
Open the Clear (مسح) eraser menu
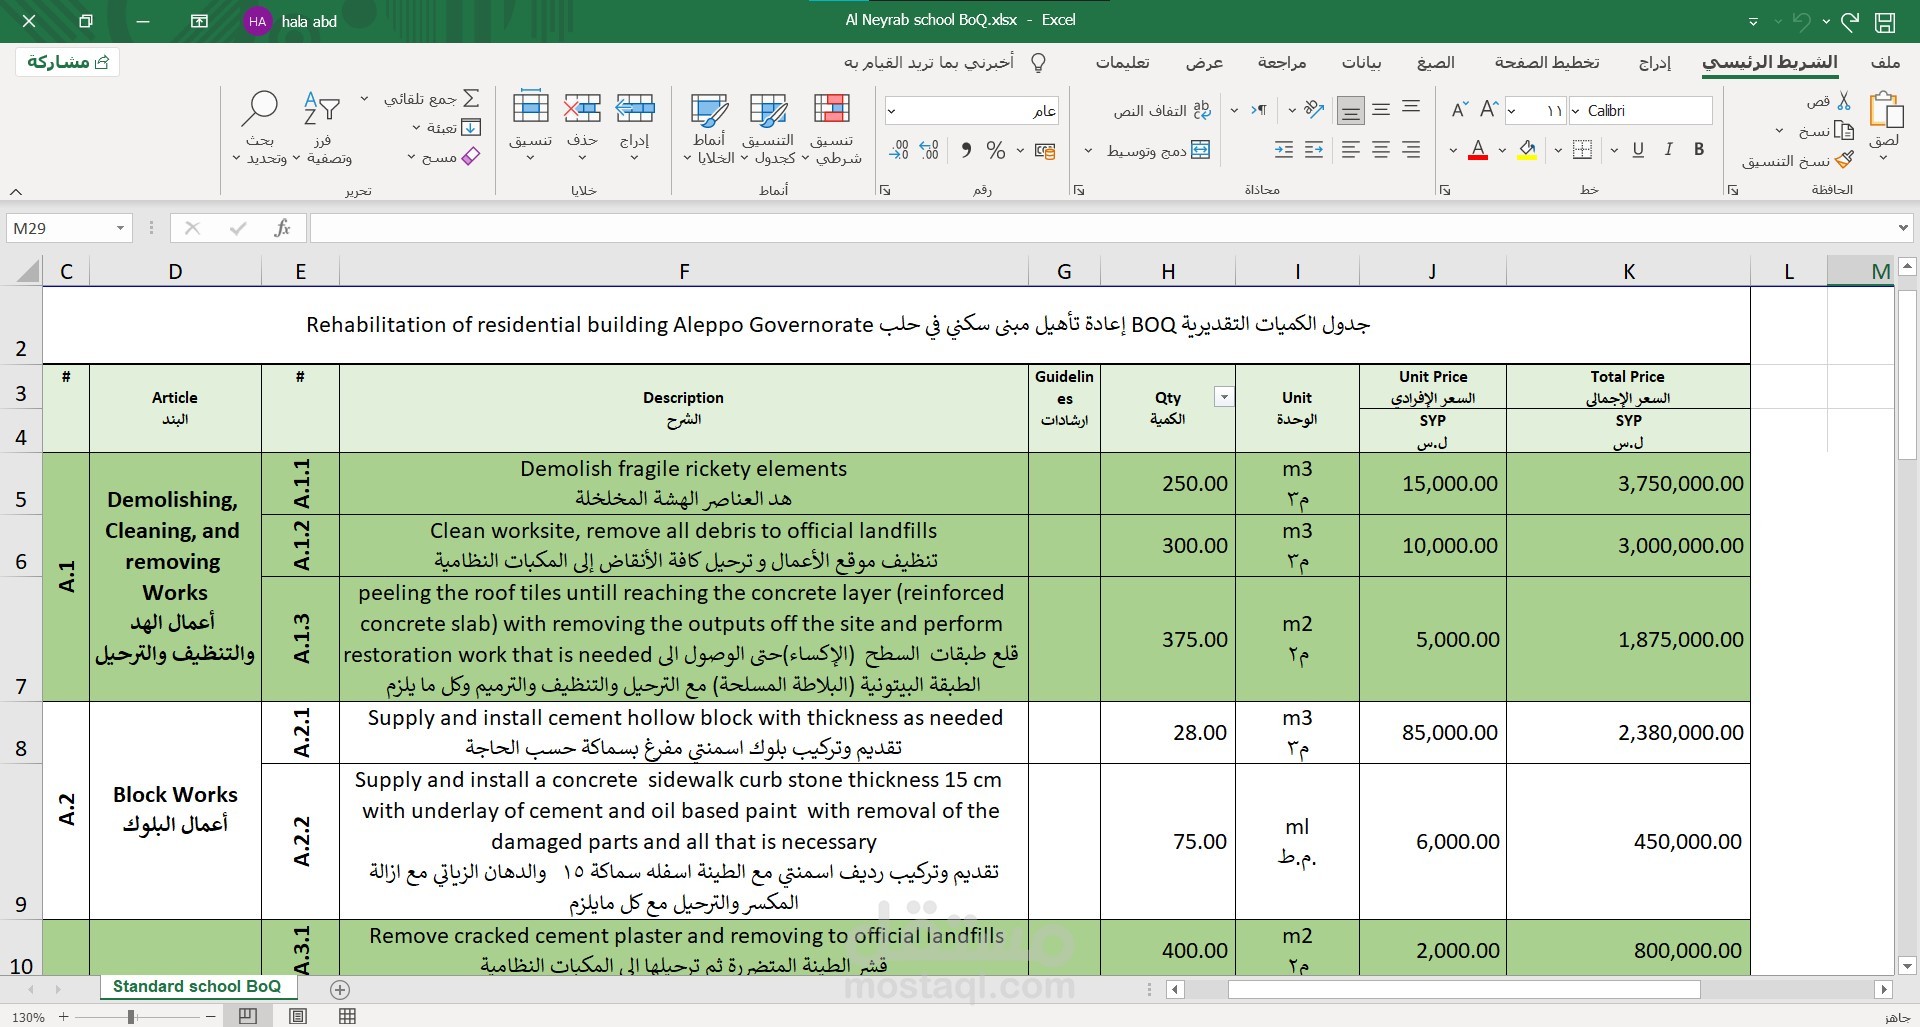444,157
